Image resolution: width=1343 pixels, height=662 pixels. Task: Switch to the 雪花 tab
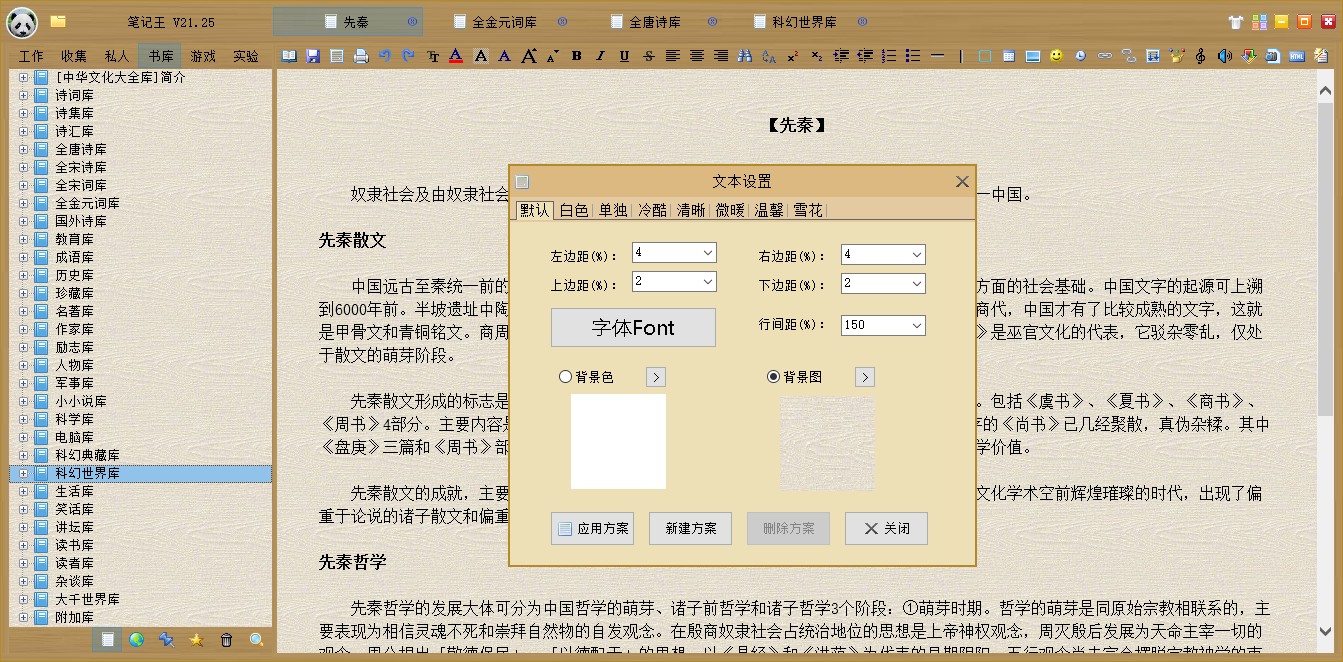coord(807,211)
